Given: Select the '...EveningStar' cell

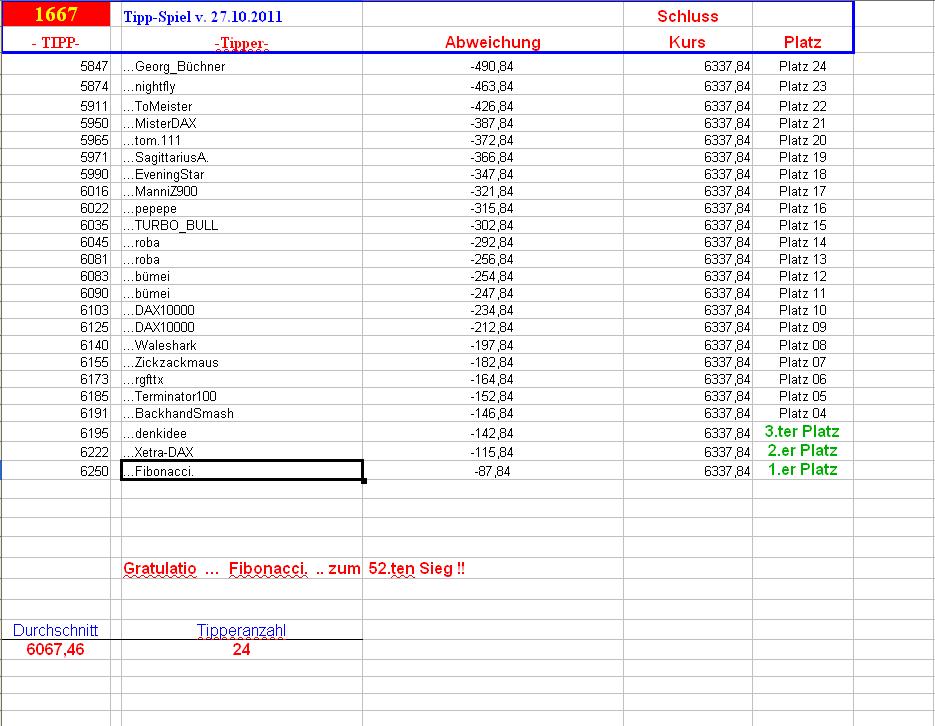Looking at the screenshot, I should click(x=242, y=174).
